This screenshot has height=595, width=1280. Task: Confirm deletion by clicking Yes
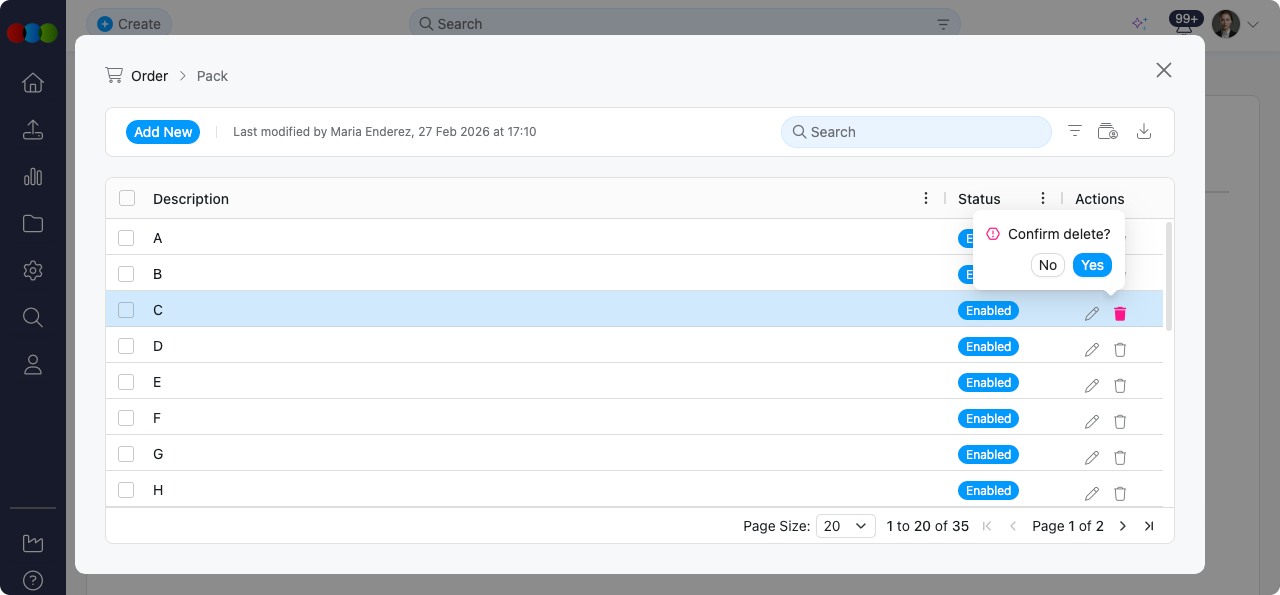[x=1092, y=265]
